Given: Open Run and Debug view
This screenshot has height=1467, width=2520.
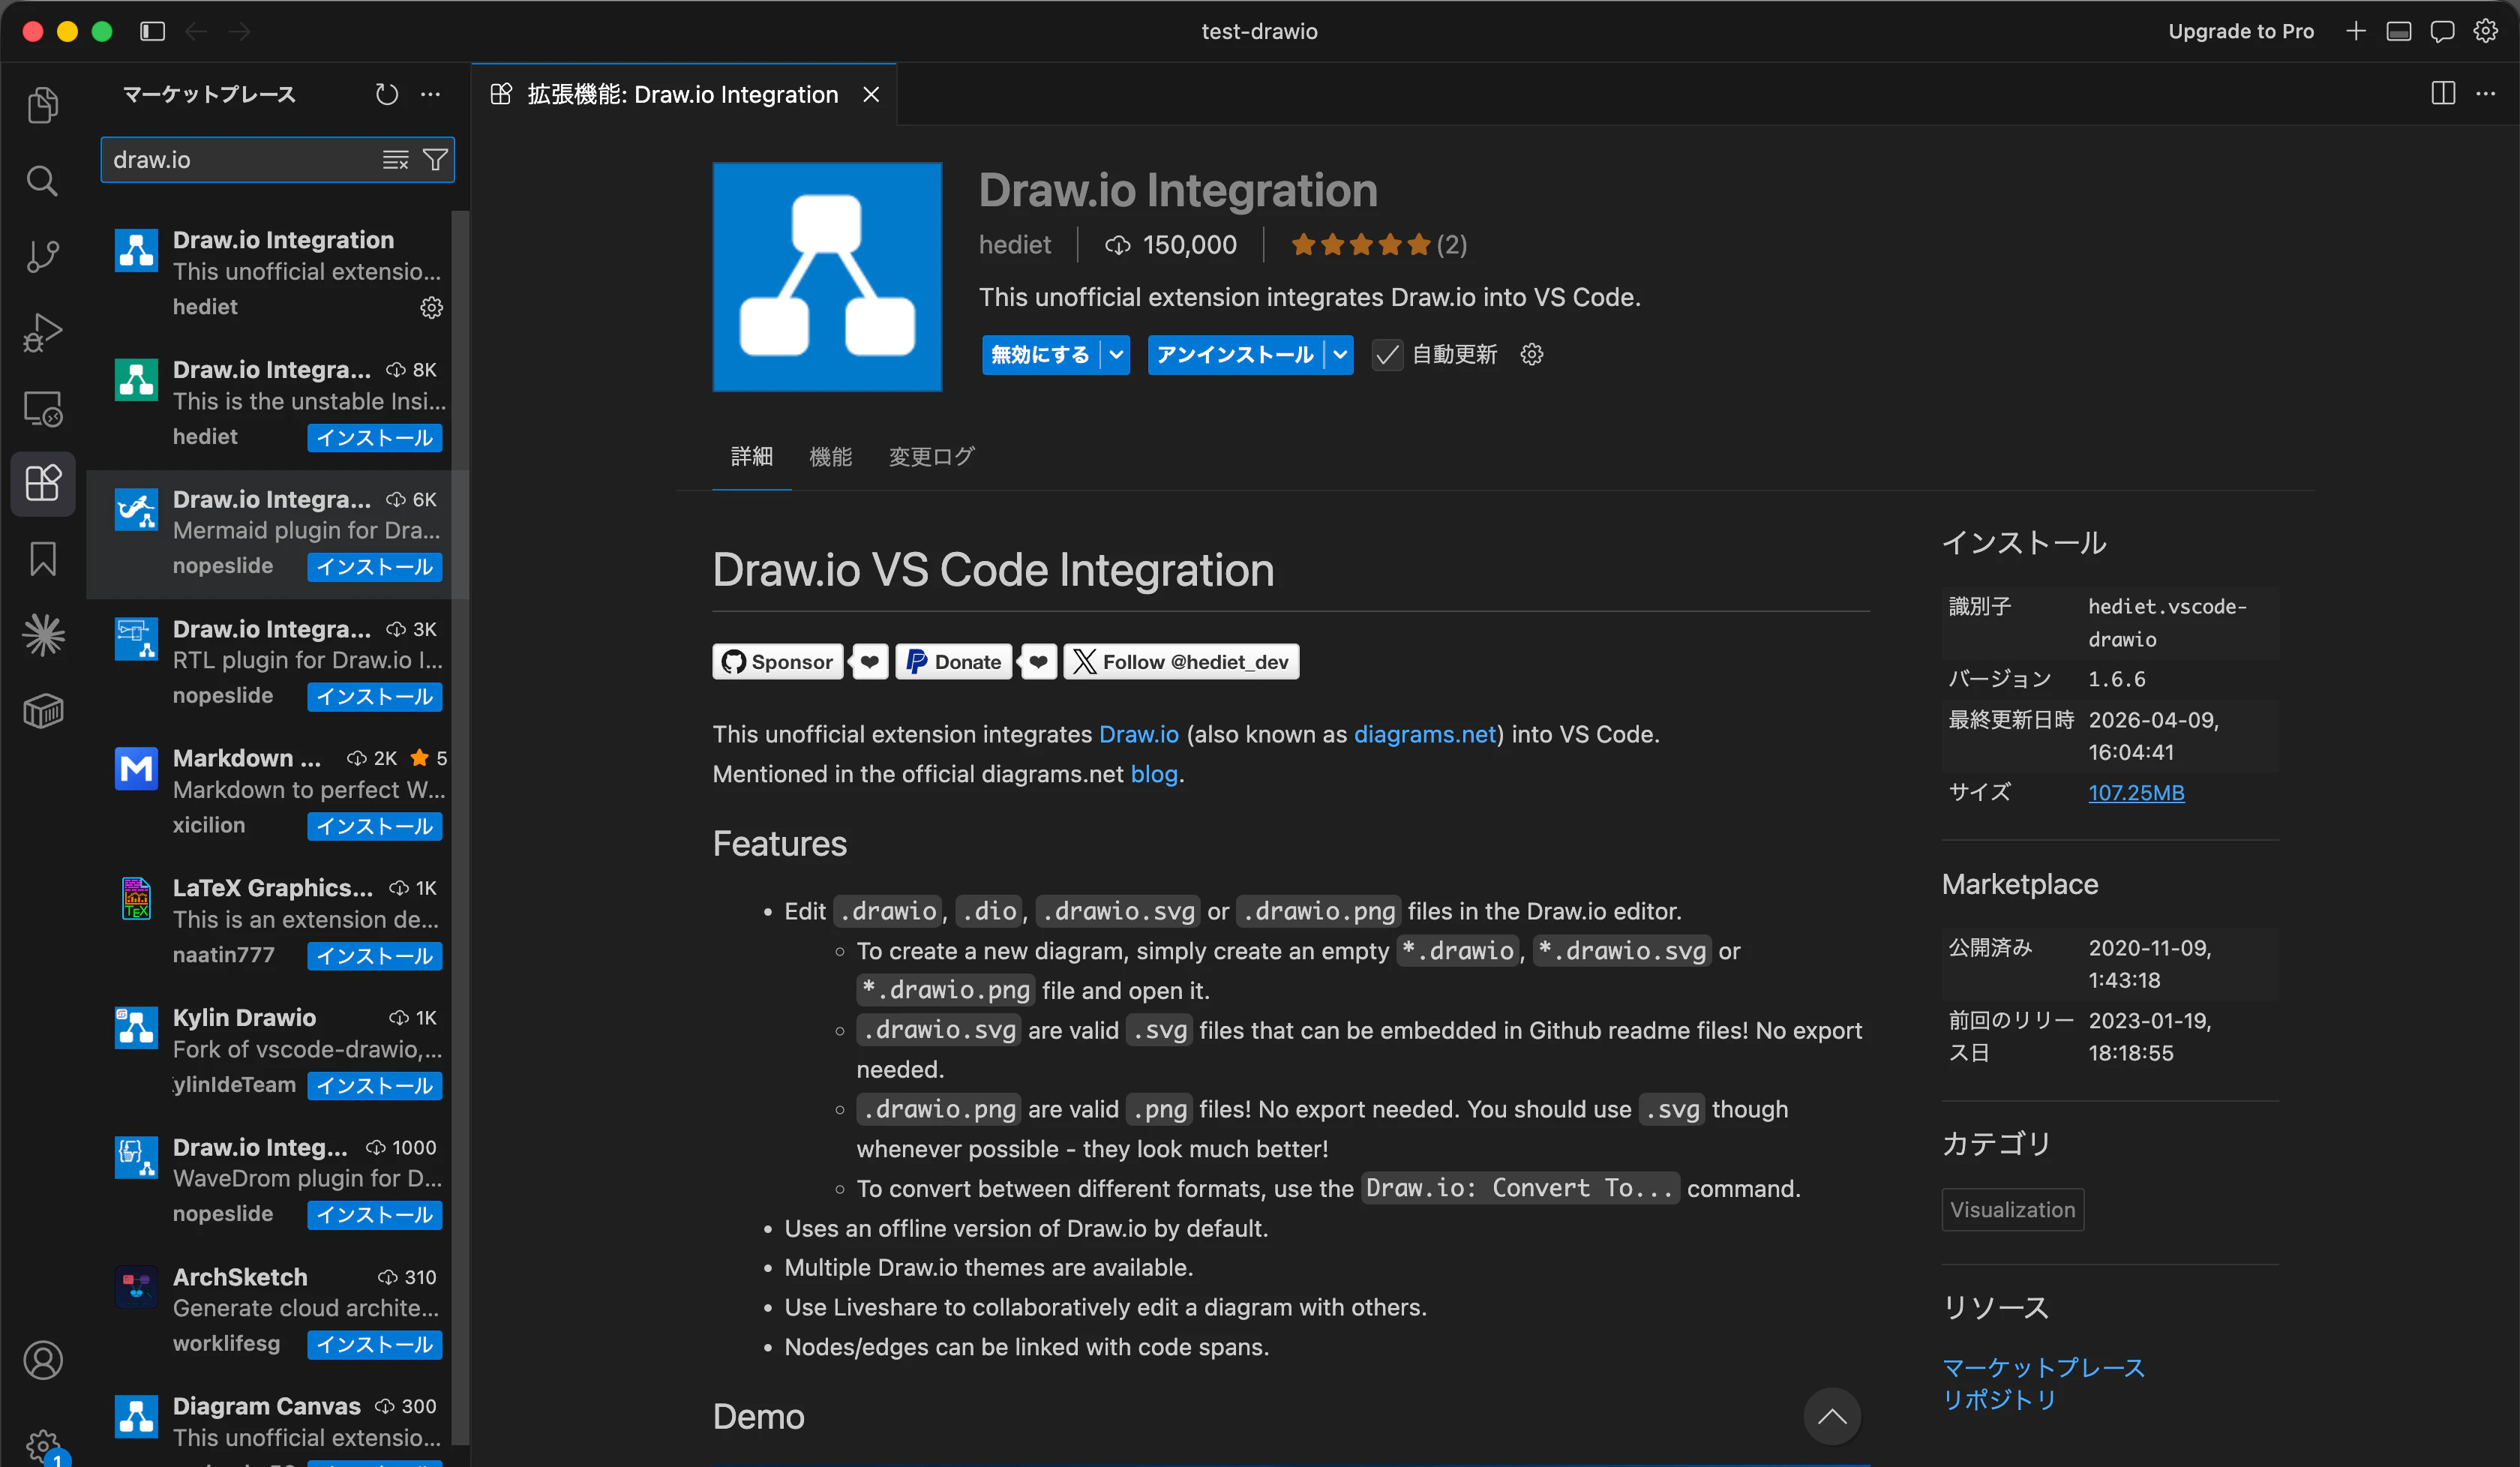Looking at the screenshot, I should click(x=42, y=332).
